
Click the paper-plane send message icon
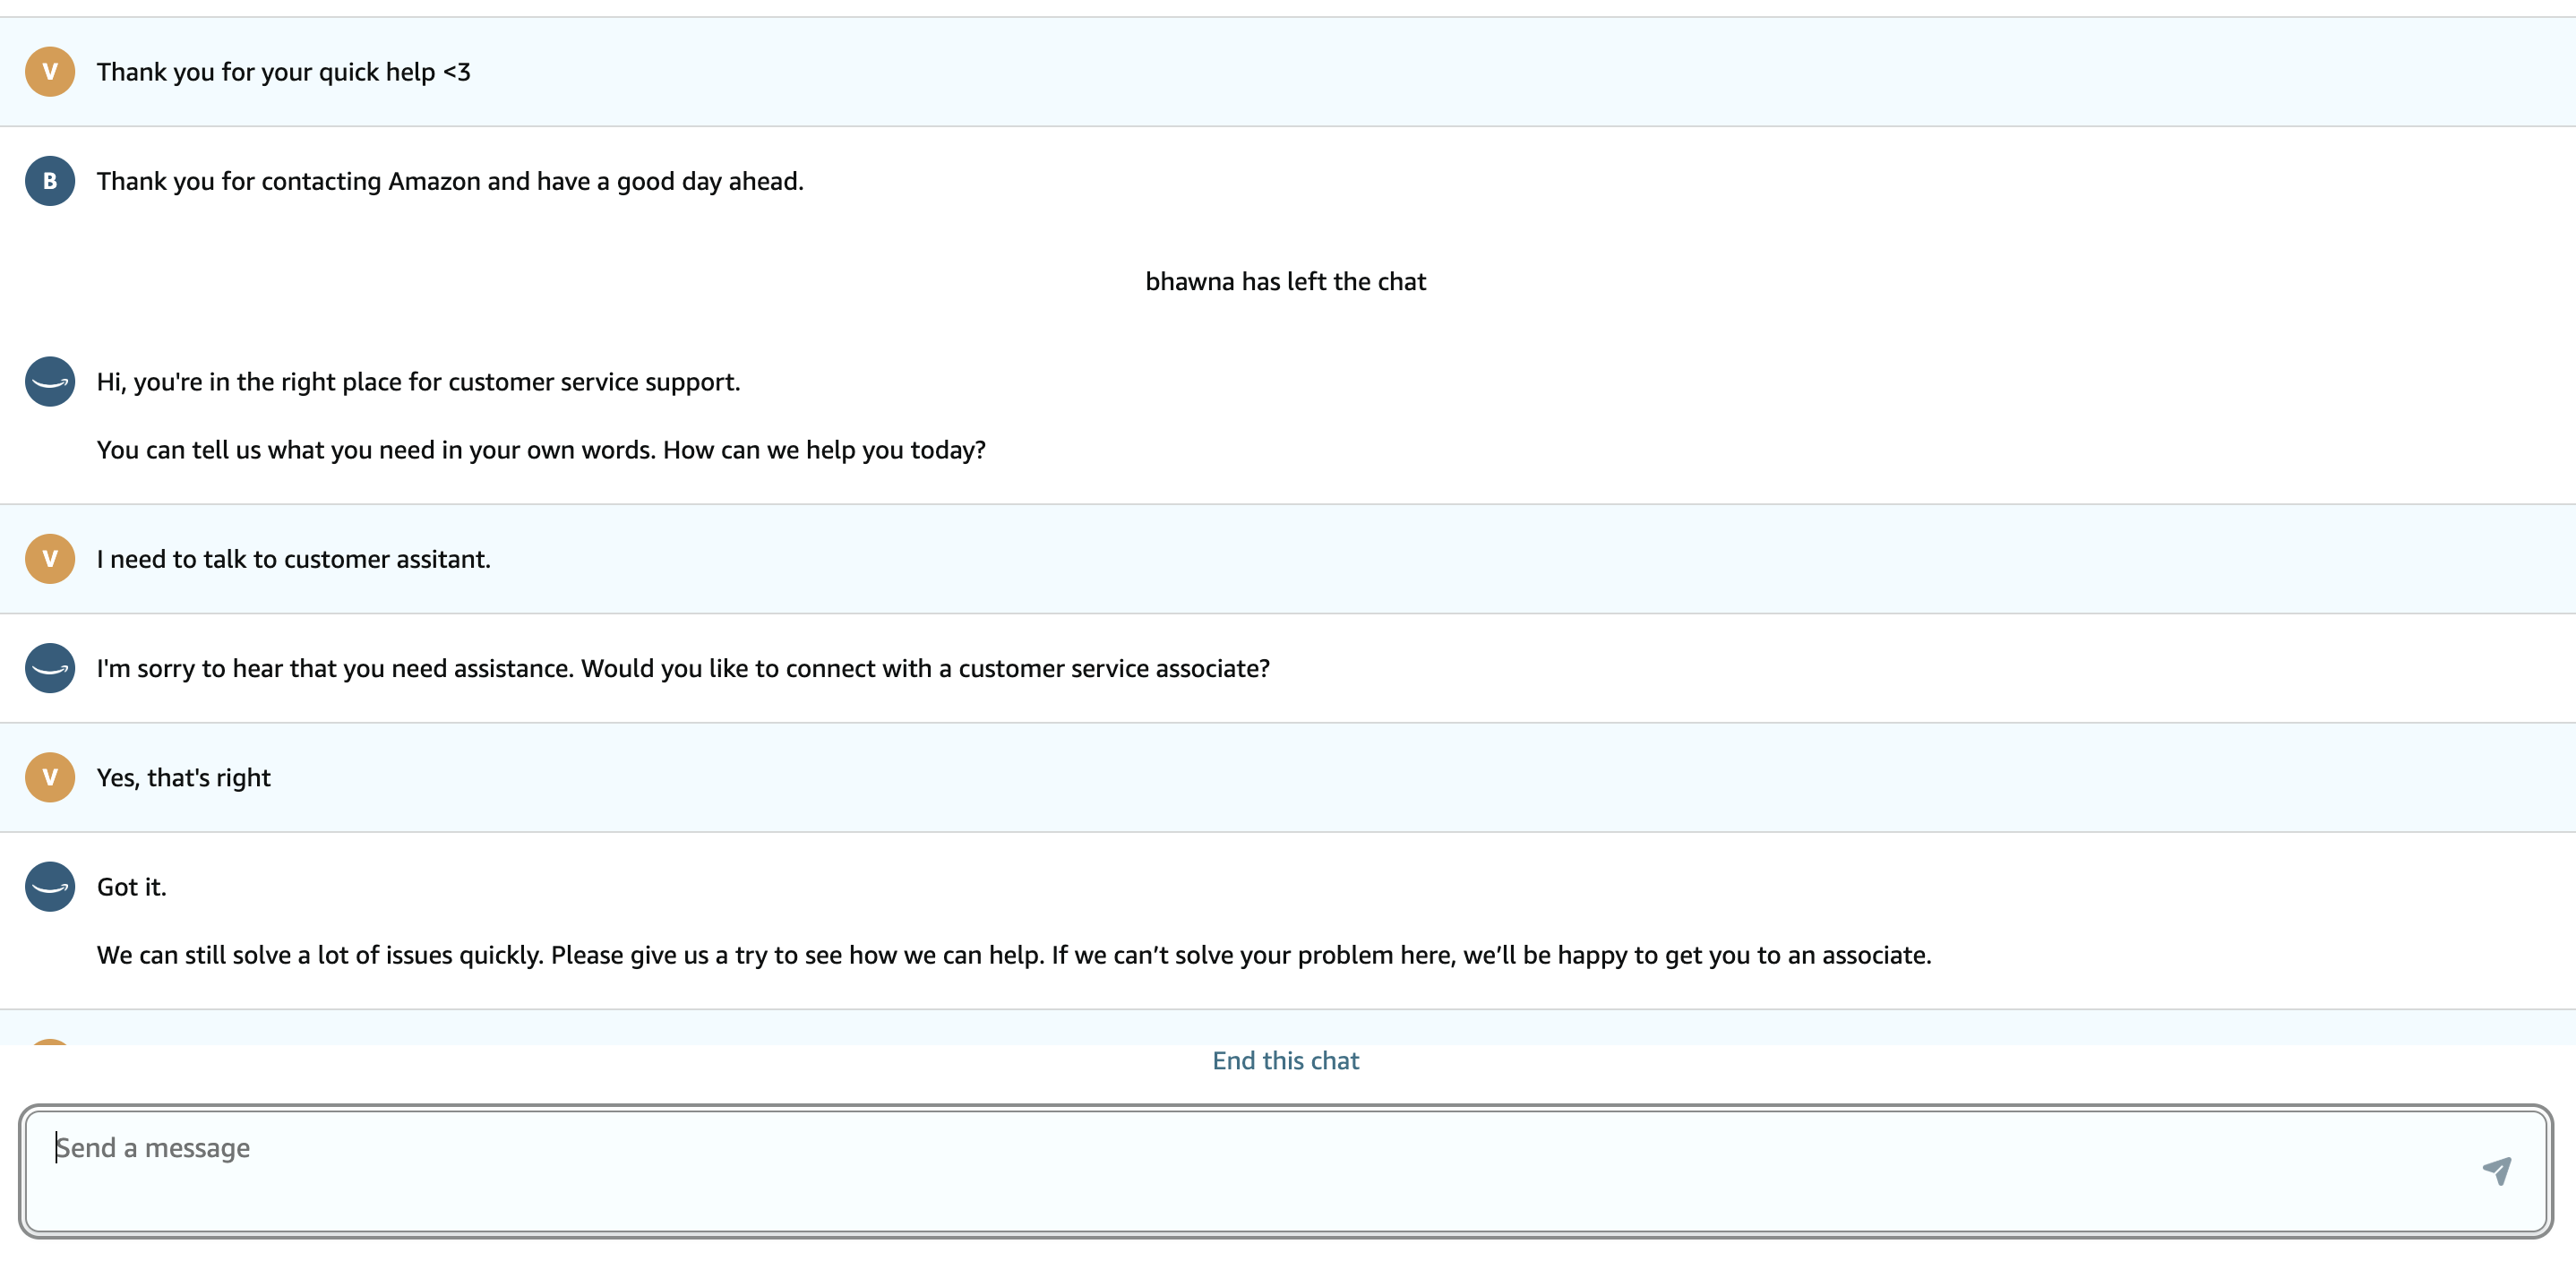[x=2496, y=1170]
